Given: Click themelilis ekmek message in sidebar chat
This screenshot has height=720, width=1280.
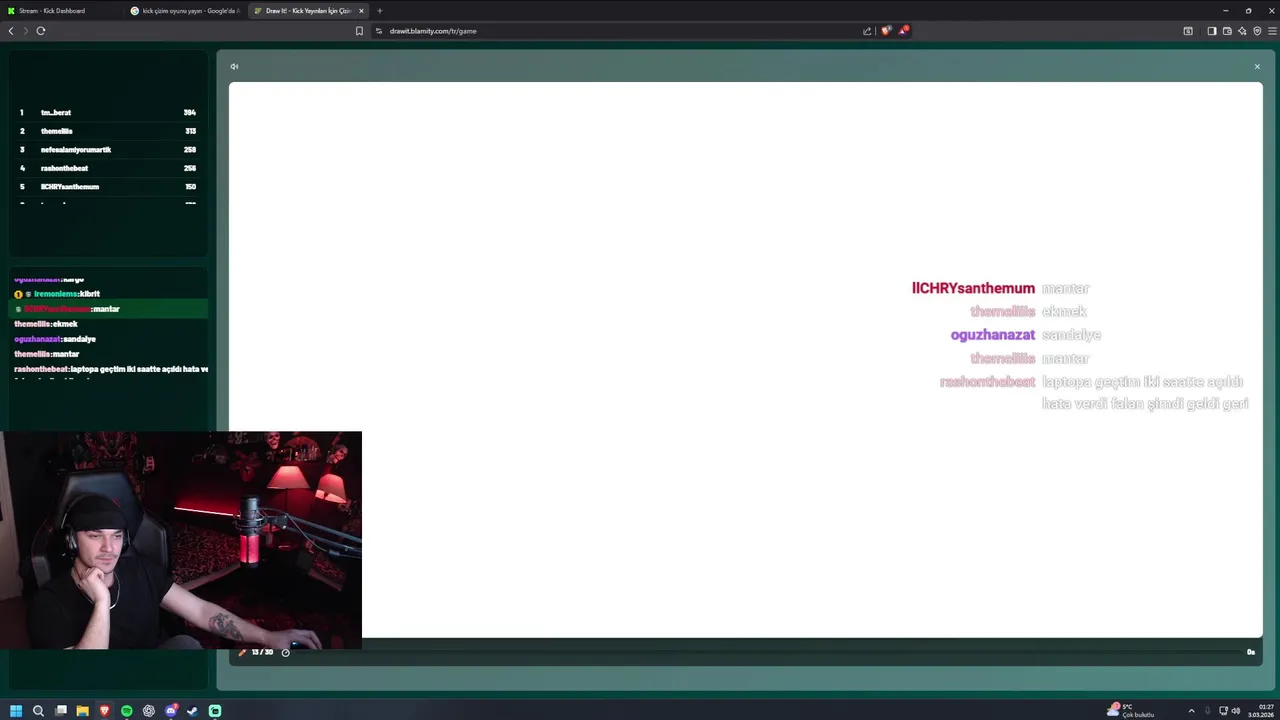Looking at the screenshot, I should (46, 324).
